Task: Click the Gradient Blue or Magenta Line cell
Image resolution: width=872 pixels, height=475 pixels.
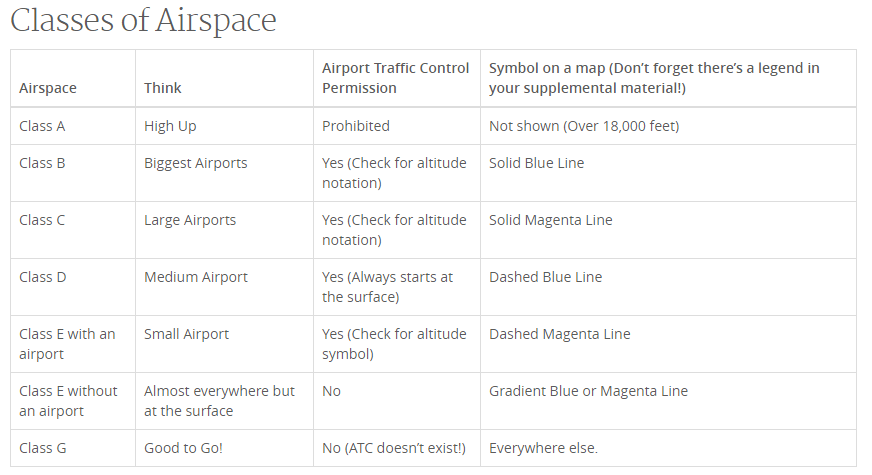Action: point(668,401)
